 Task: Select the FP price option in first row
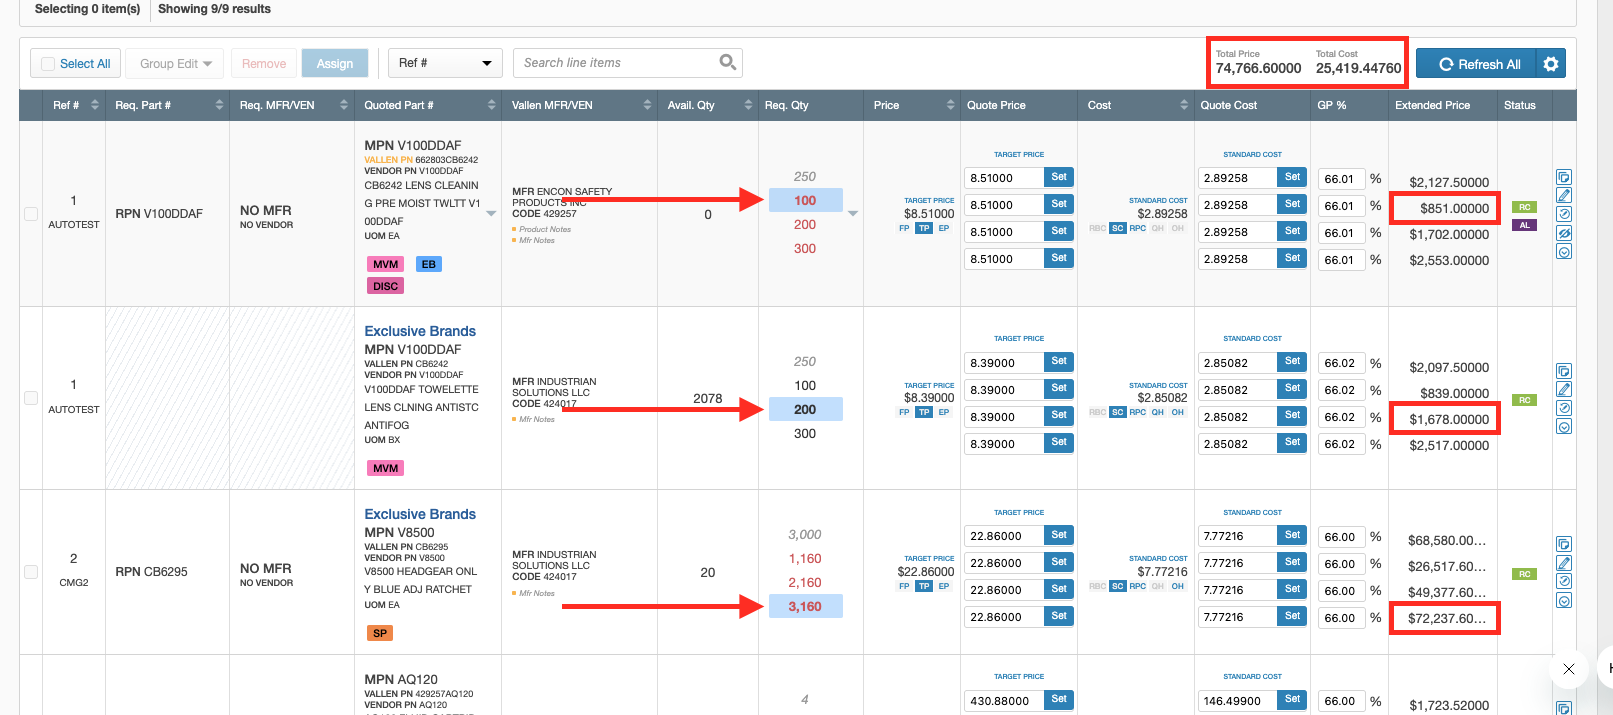pos(904,229)
